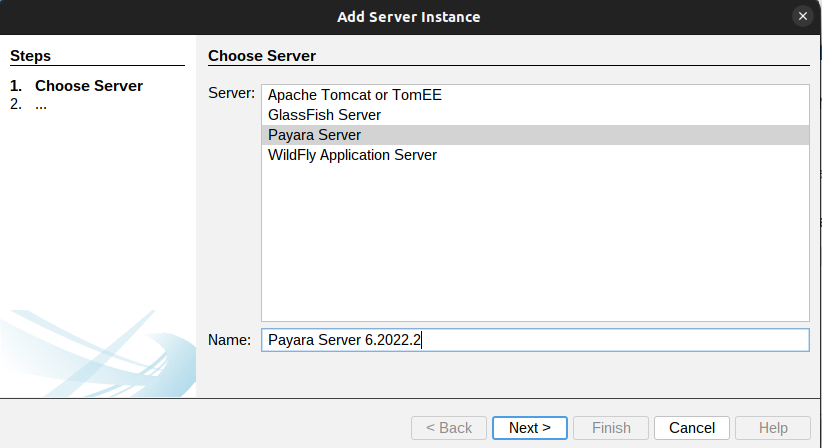The image size is (822, 448).
Task: Choose GlassFish Server from the list
Action: point(324,115)
